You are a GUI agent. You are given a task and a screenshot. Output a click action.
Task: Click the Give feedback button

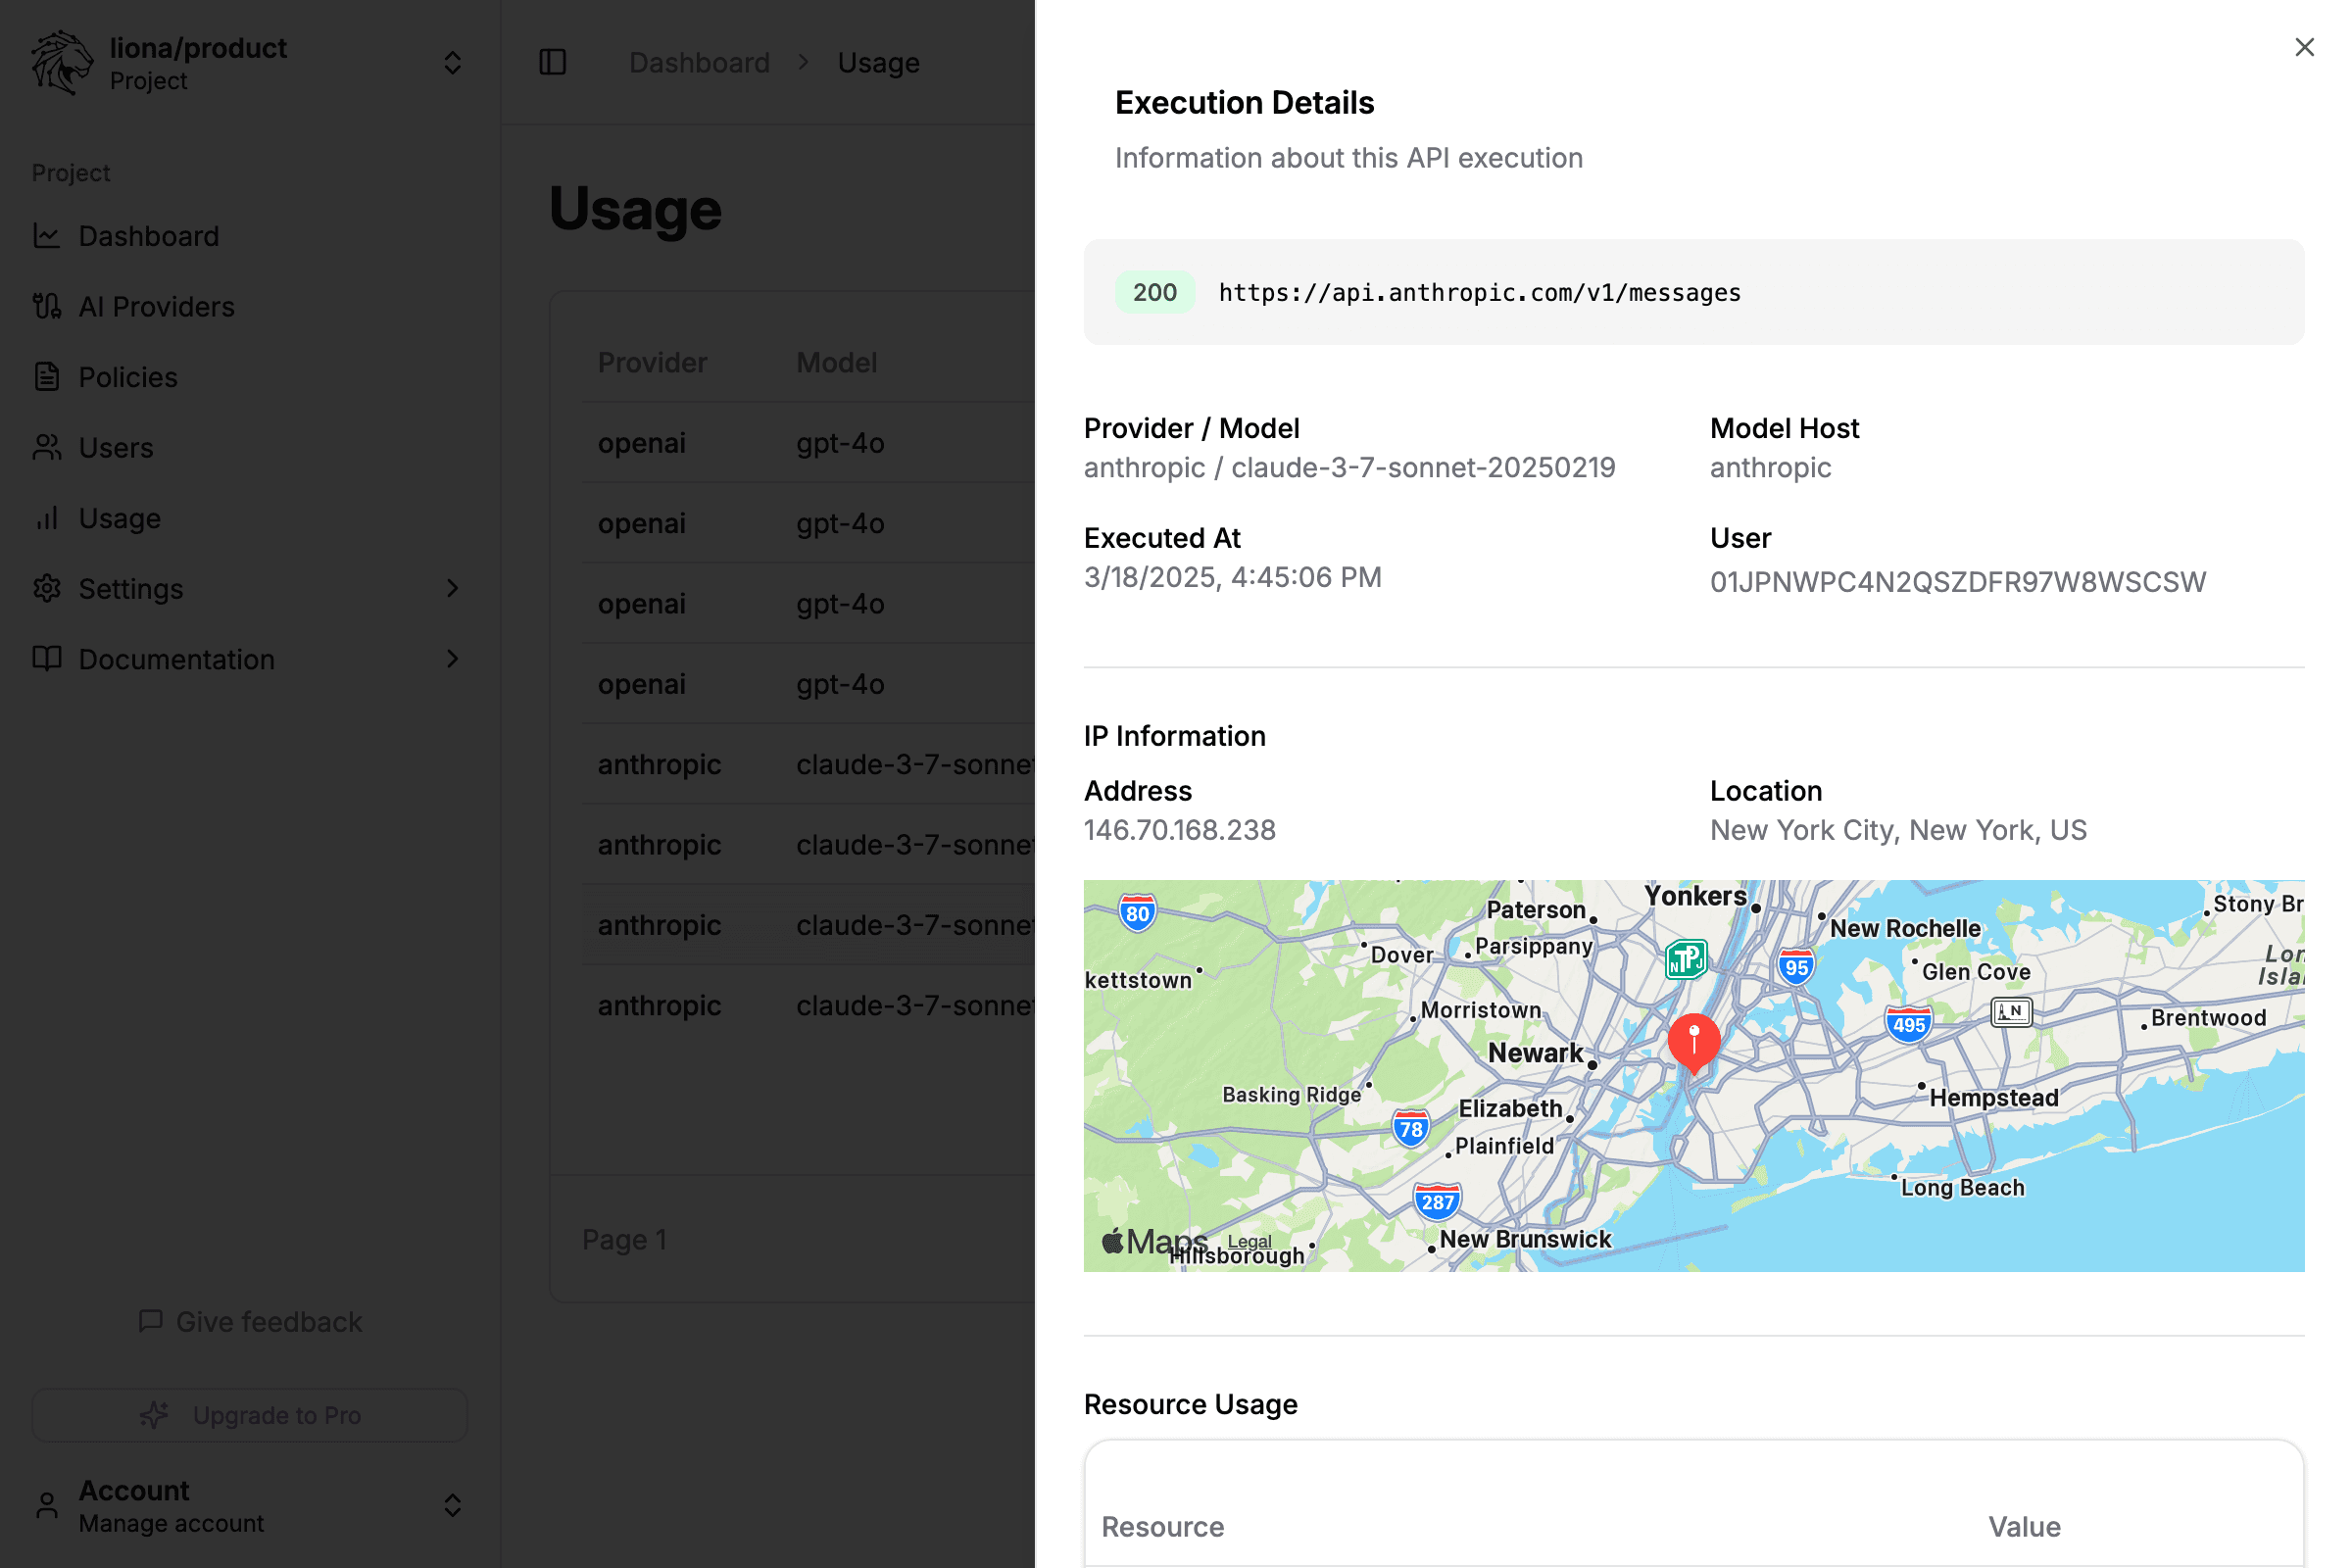coord(250,1321)
